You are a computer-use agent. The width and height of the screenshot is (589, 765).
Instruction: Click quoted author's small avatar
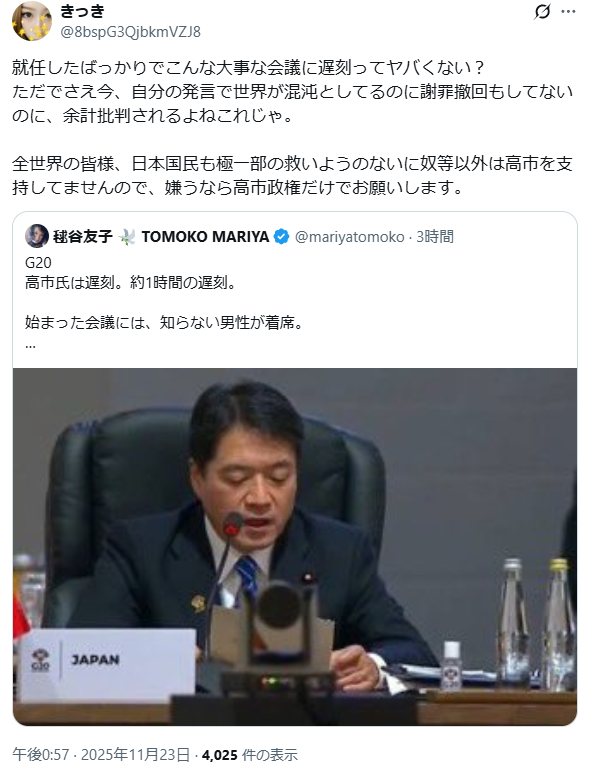coord(37,236)
